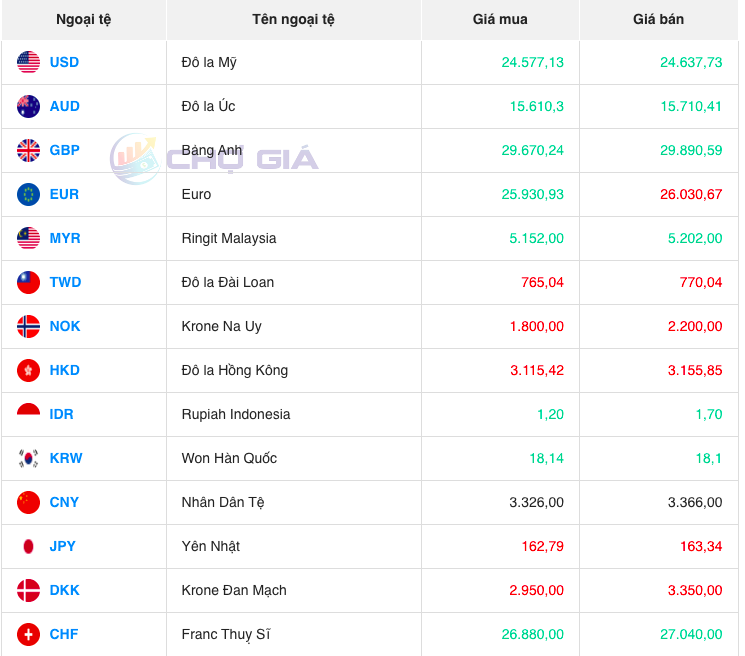The width and height of the screenshot is (745, 656).
Task: Click the Malaysia flag icon
Action: (x=28, y=238)
